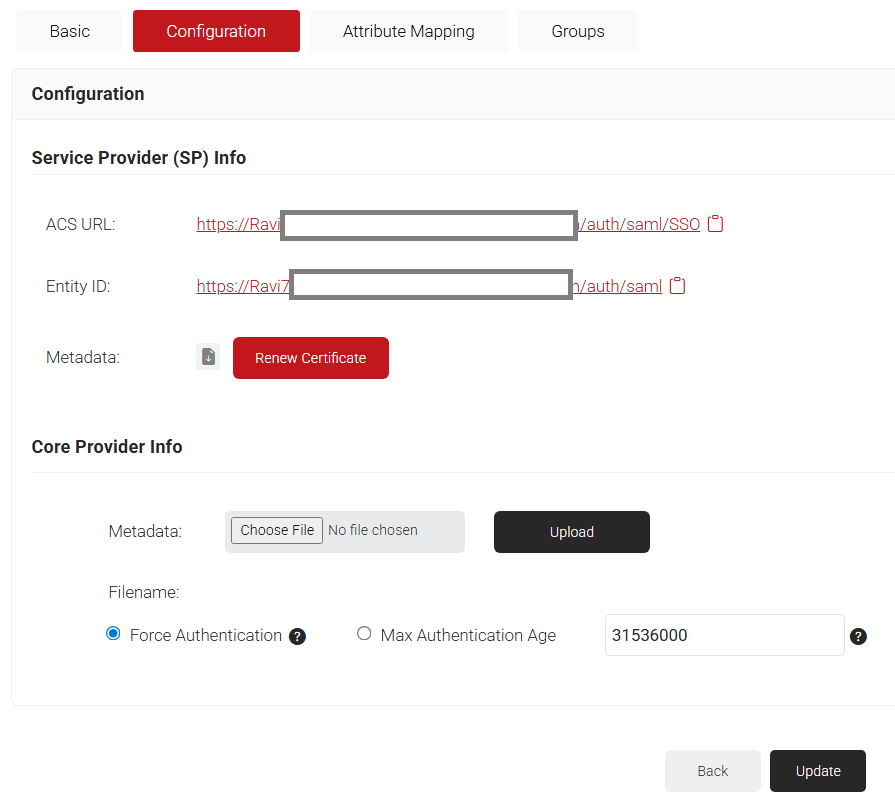Screen dimensions: 895x809
Task: Download the SP metadata file icon
Action: (208, 357)
